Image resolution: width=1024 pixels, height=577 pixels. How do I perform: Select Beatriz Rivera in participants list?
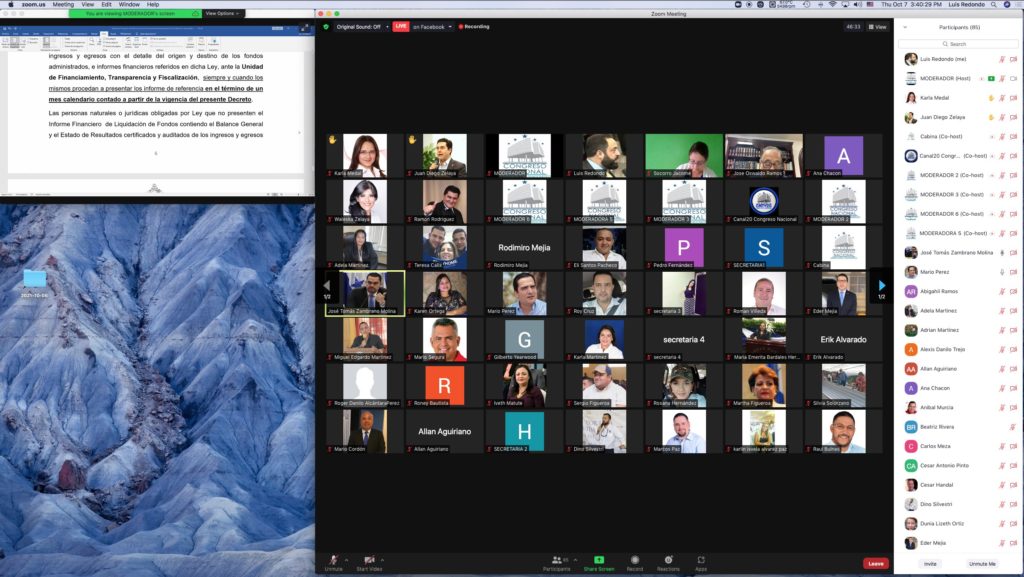click(x=957, y=427)
